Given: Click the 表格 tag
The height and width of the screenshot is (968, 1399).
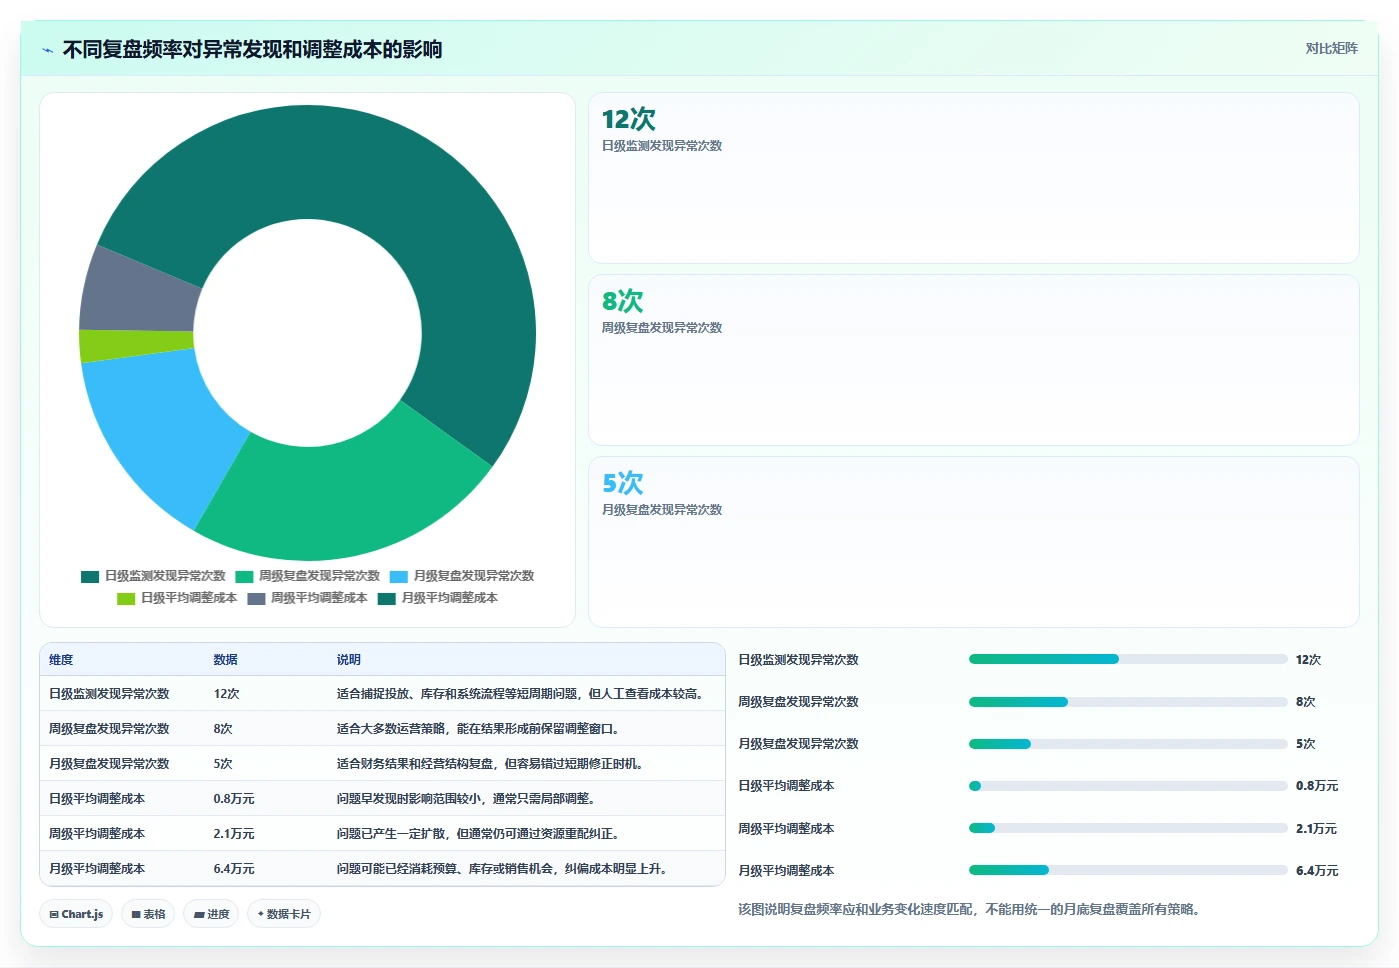Looking at the screenshot, I should (148, 914).
